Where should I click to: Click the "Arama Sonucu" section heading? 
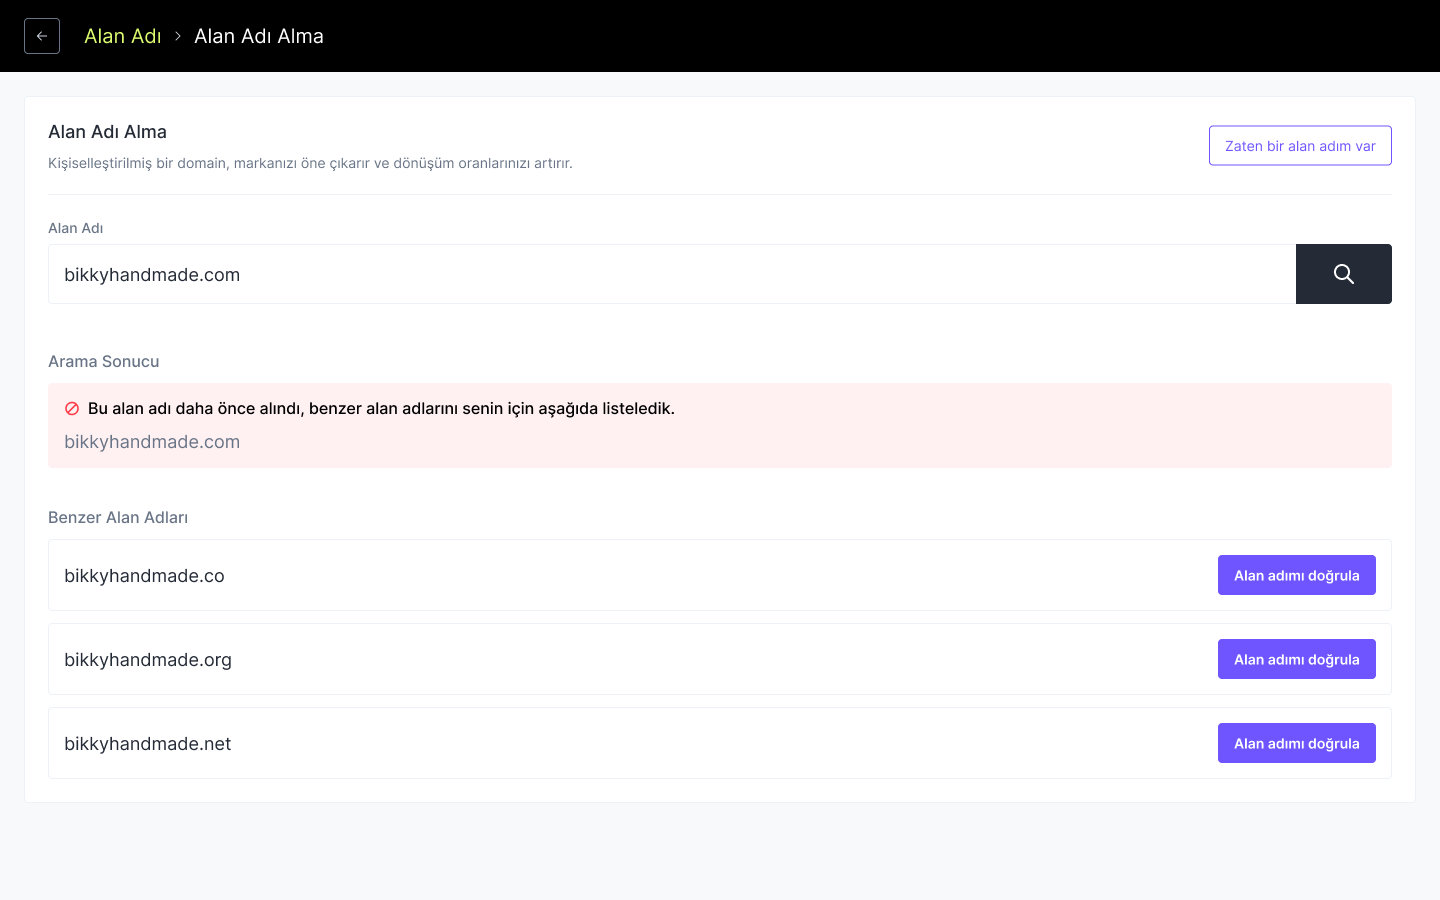coord(103,361)
